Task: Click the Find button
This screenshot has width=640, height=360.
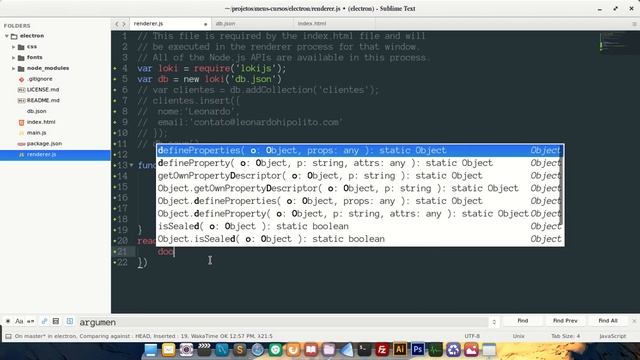Action: [522, 321]
